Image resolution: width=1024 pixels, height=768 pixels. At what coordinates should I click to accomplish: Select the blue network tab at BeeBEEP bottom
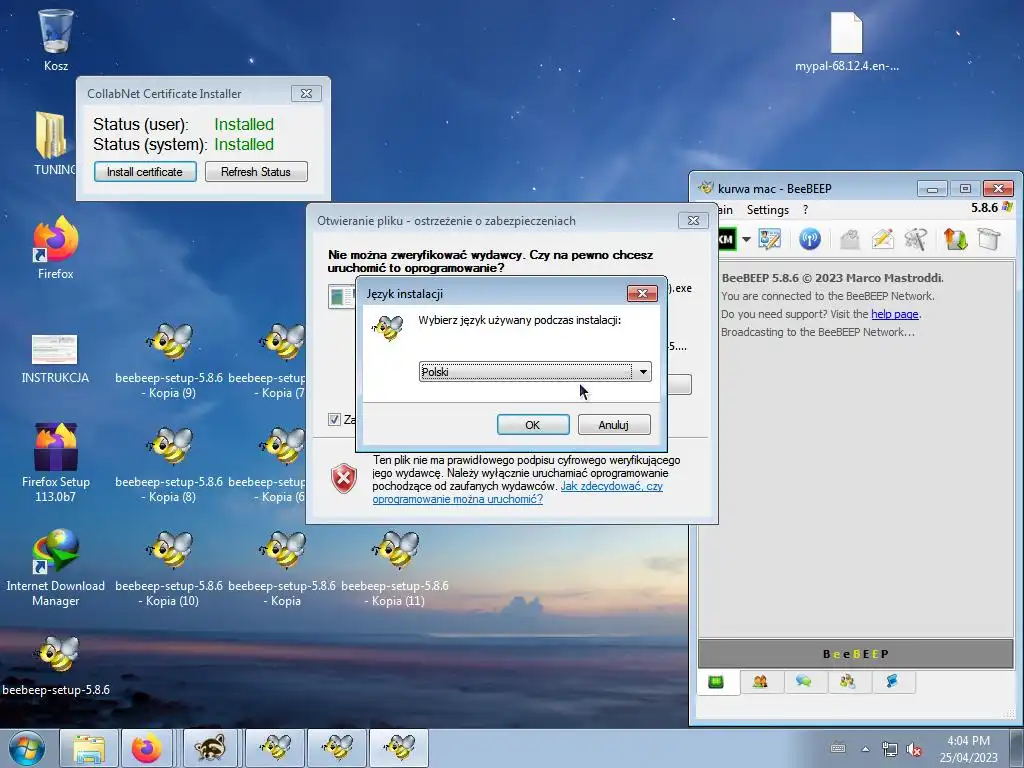[x=892, y=682]
